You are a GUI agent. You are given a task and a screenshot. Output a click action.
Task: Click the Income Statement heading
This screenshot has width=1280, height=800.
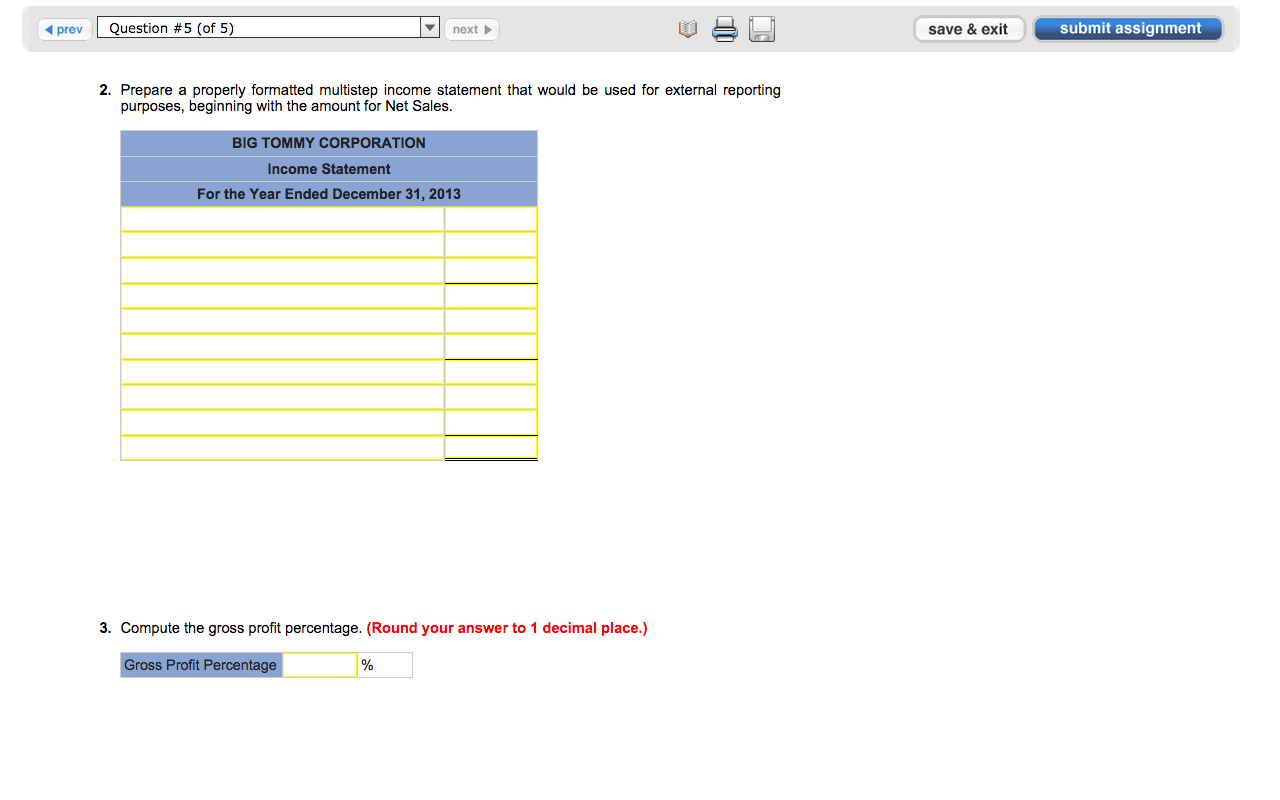[329, 169]
